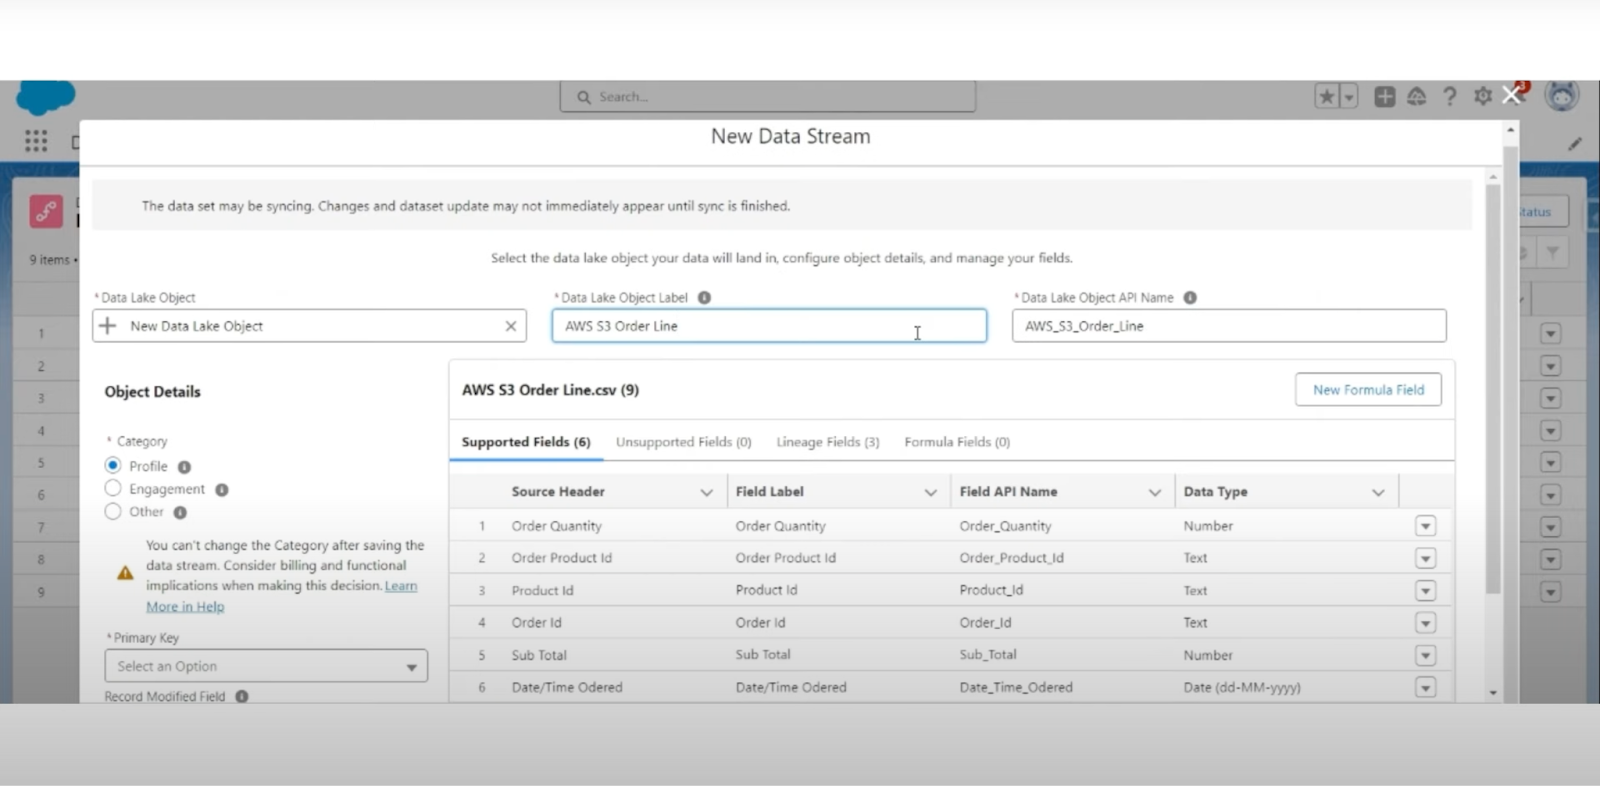The width and height of the screenshot is (1600, 786).
Task: Open row actions for Order Id field
Action: [x=1426, y=623]
